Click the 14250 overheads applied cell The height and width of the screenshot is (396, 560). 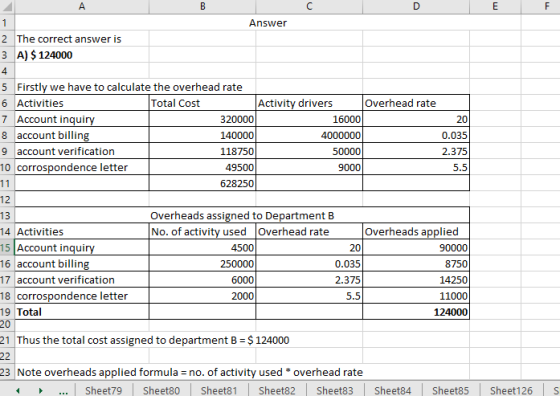(416, 280)
